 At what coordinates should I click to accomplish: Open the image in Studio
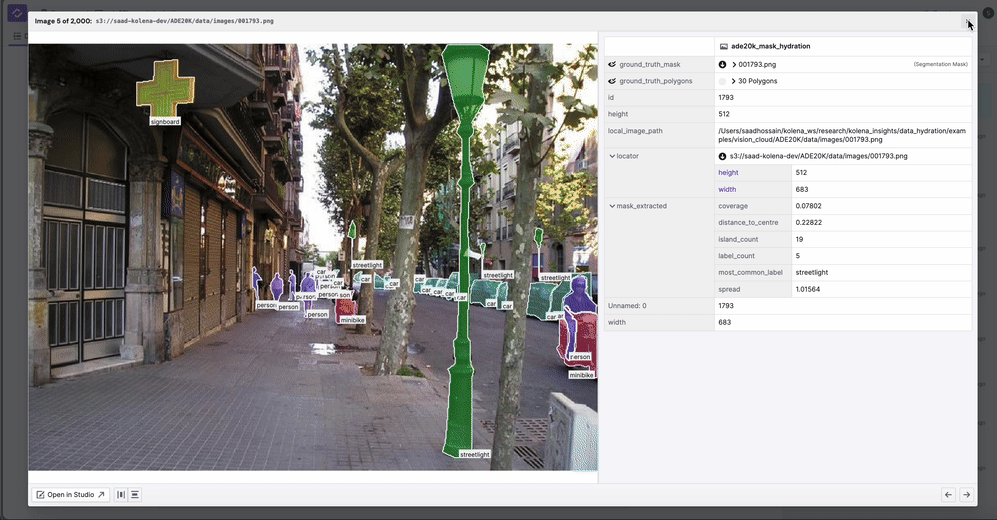[71, 495]
